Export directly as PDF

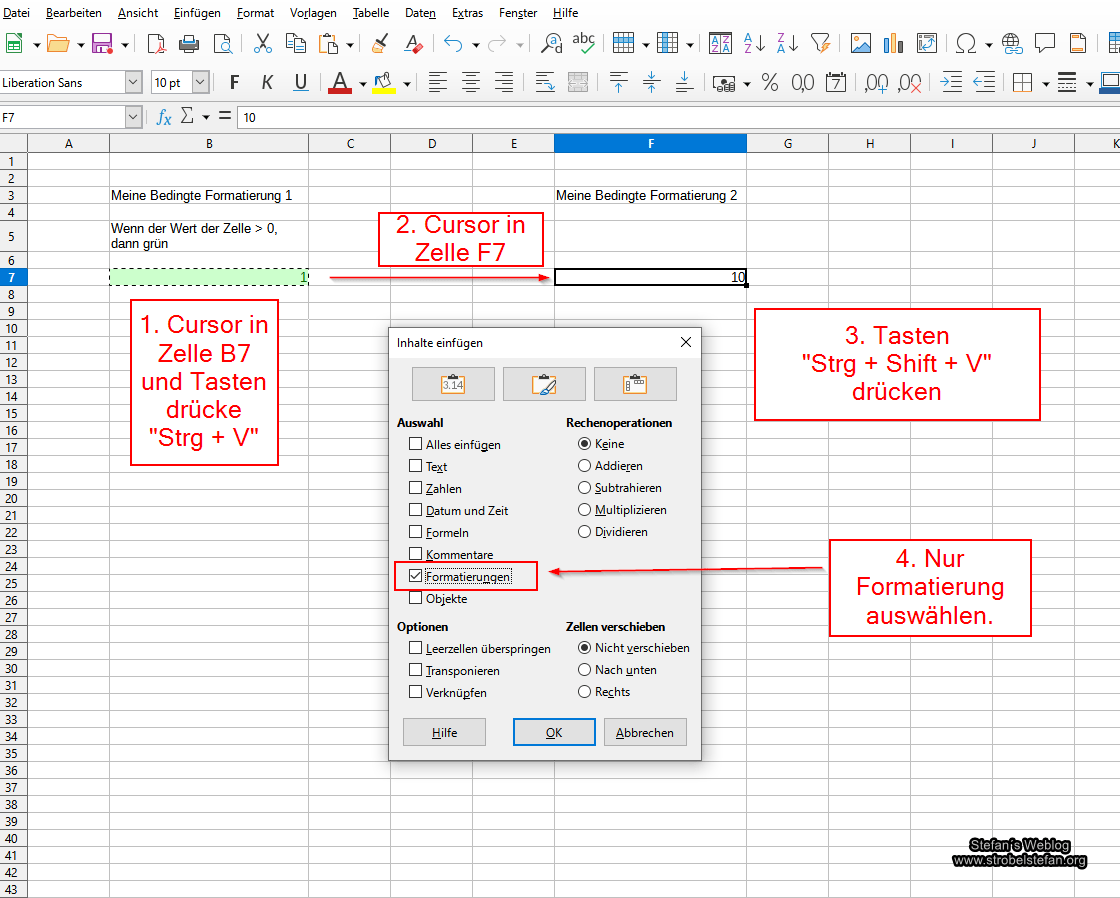[157, 43]
